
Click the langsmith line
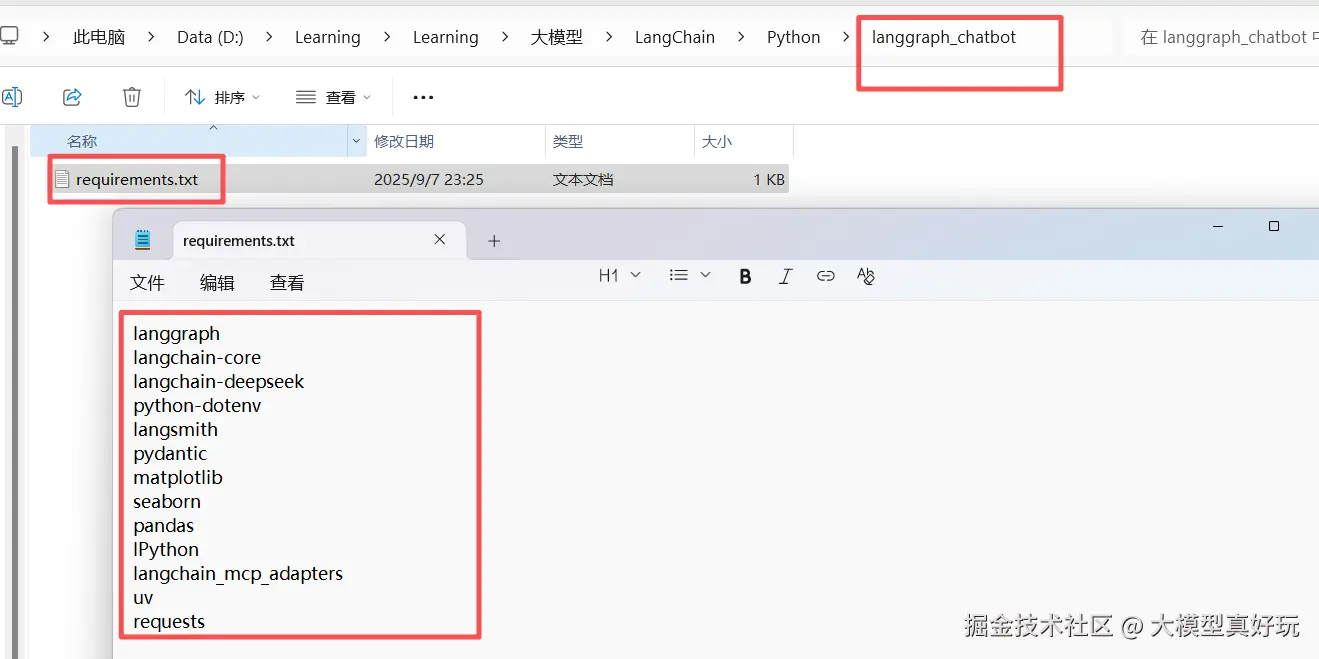point(176,430)
